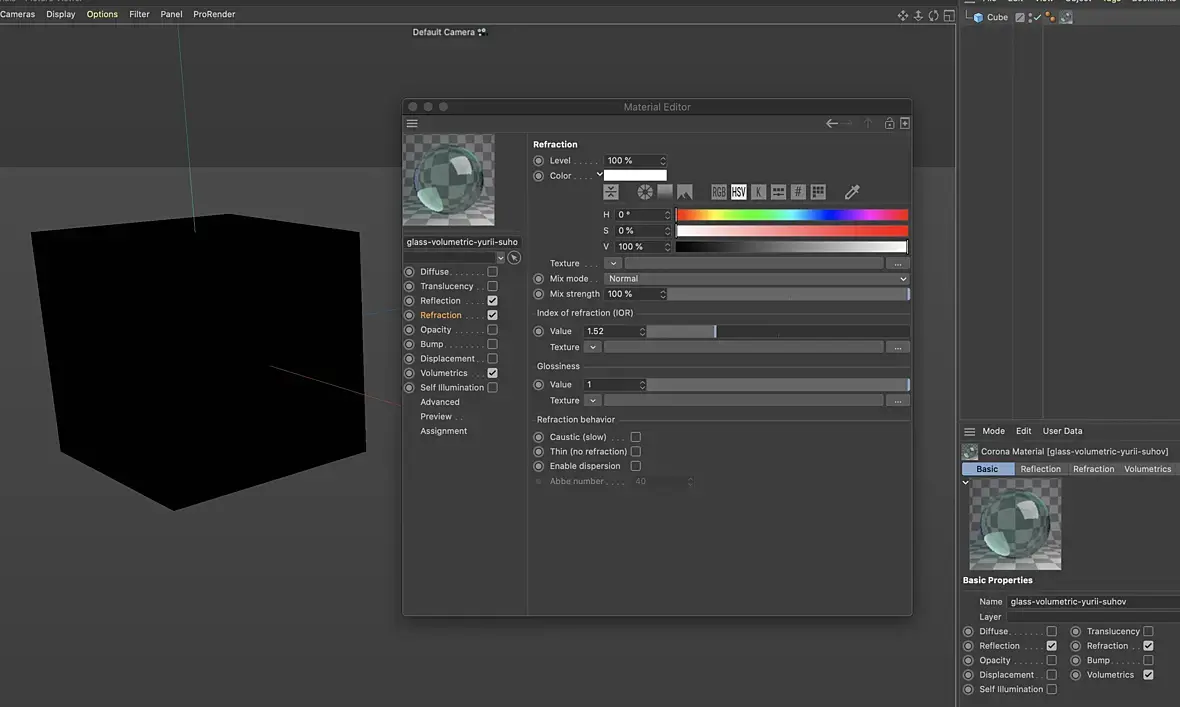
Task: Open the Mix mode Normal dropdown
Action: (x=756, y=279)
